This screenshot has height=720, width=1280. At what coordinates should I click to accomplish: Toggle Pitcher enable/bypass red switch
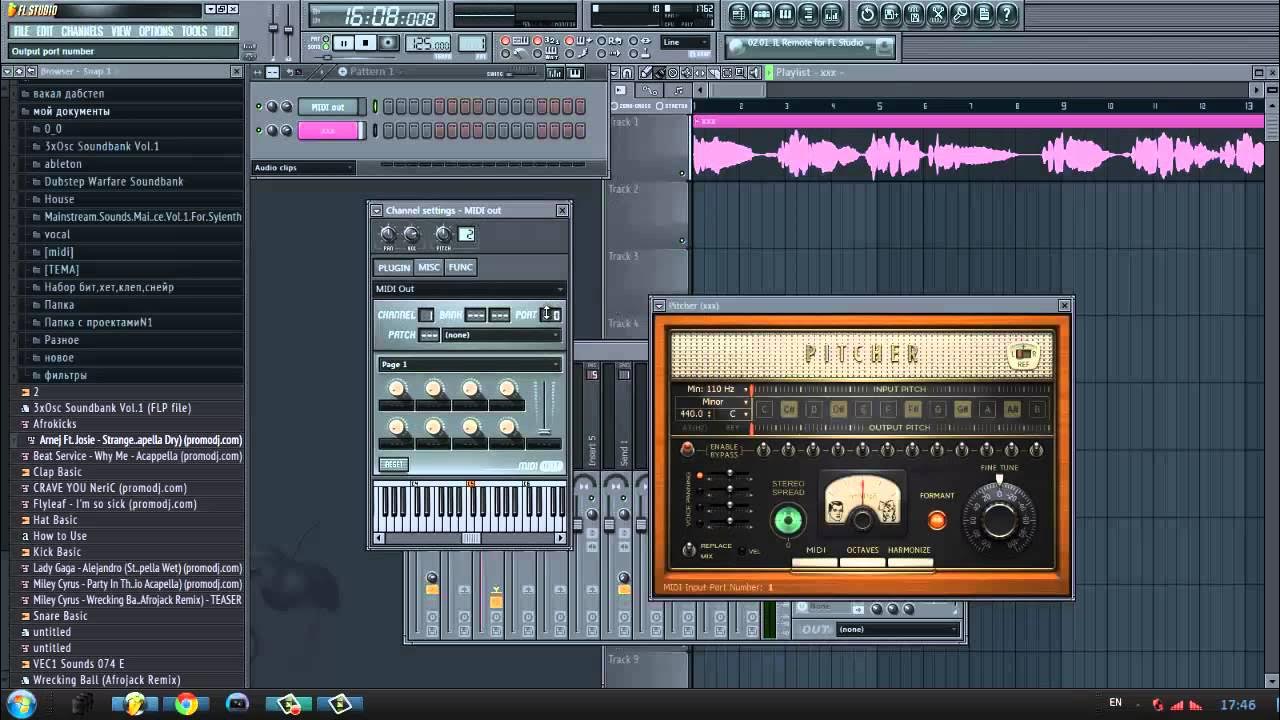pos(687,450)
